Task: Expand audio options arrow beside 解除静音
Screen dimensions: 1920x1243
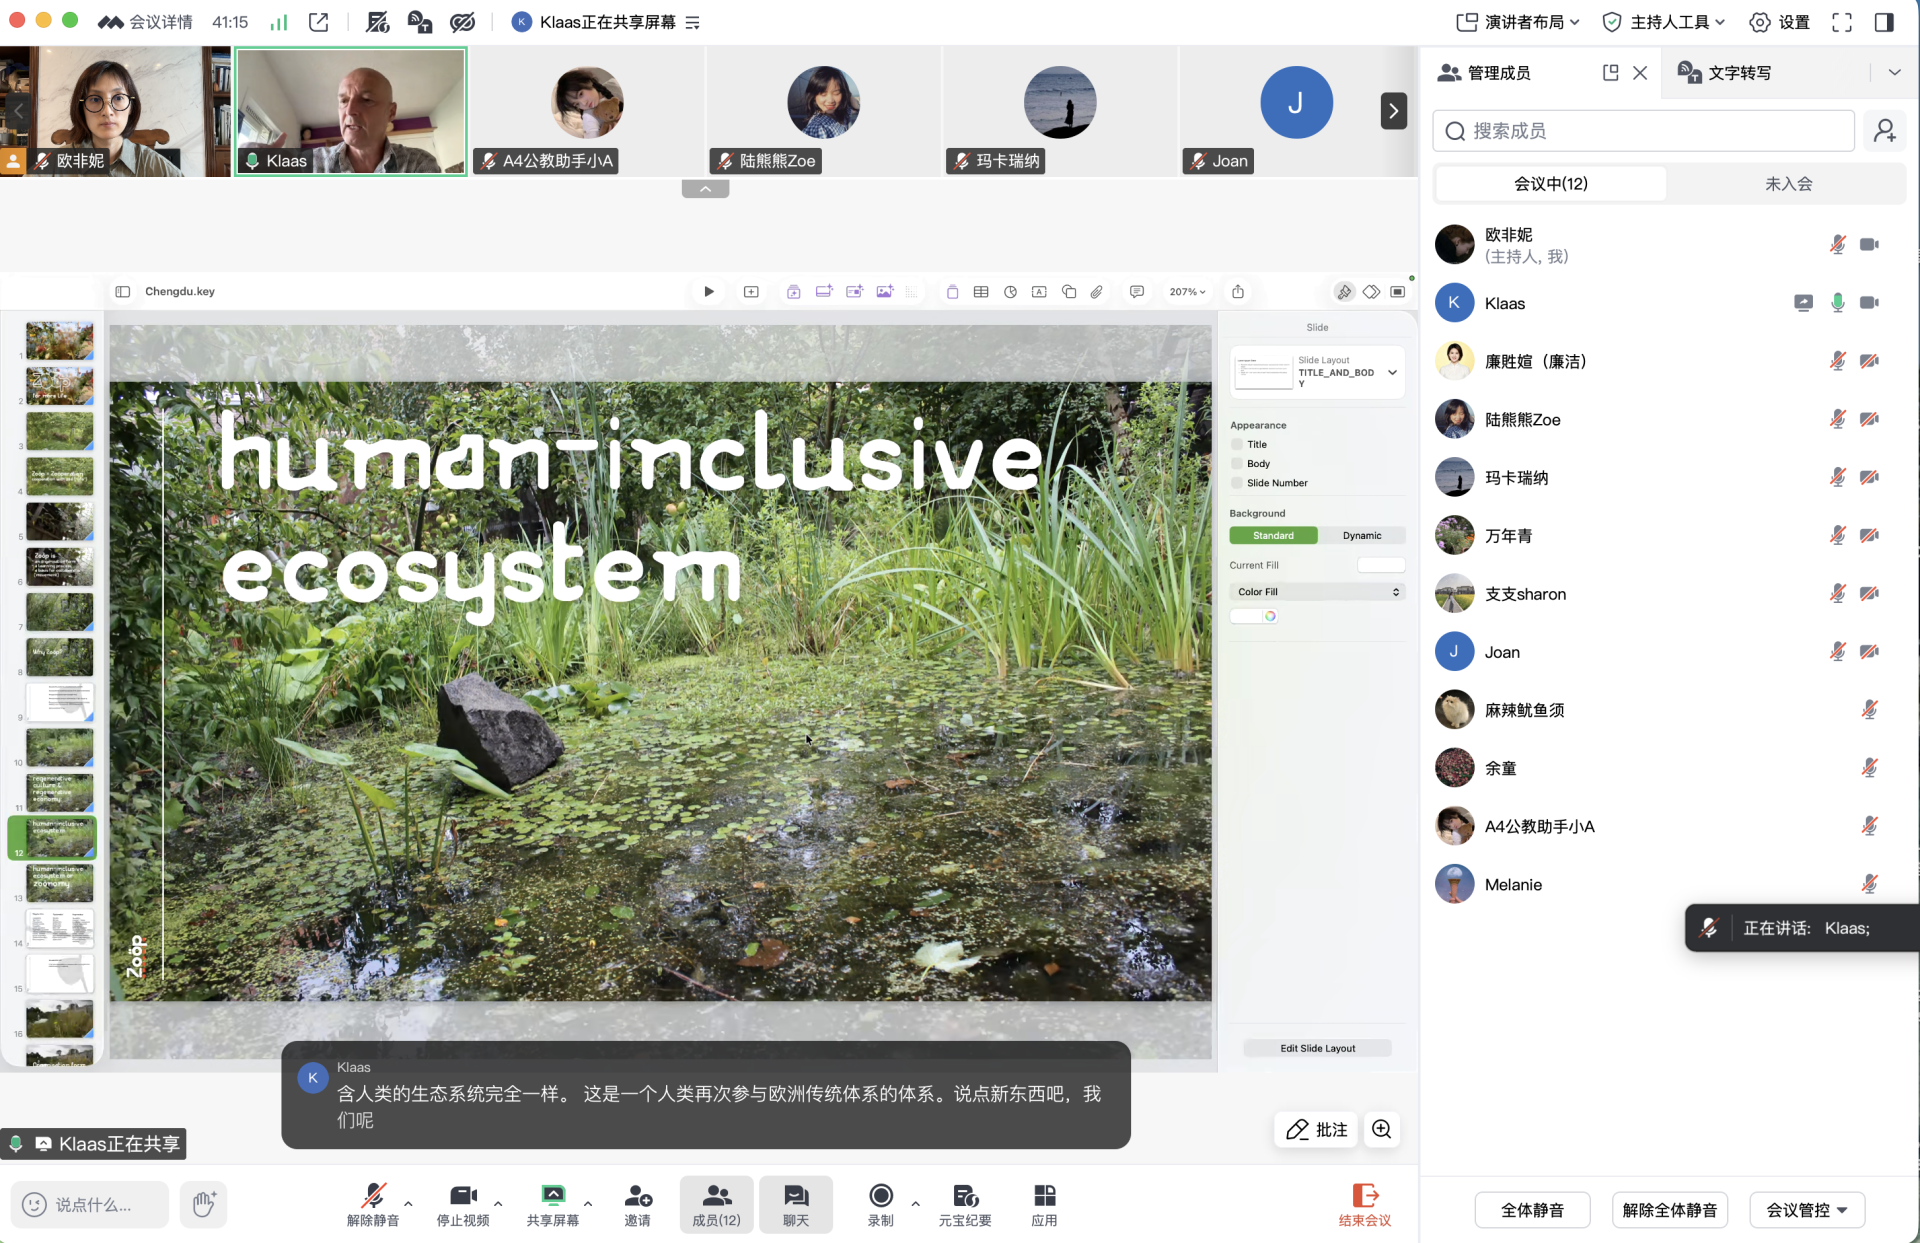Action: pos(409,1203)
